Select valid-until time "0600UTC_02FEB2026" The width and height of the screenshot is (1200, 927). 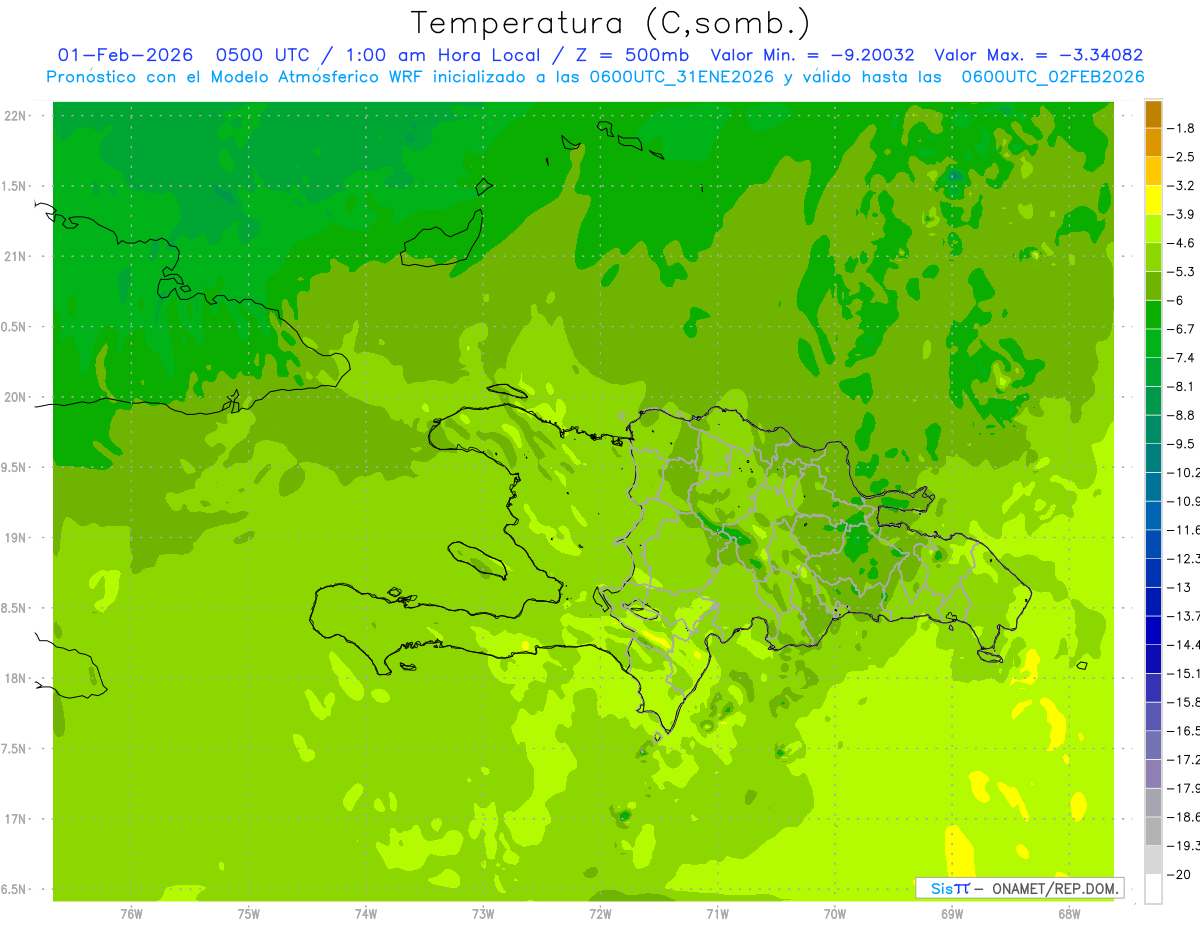[1053, 77]
